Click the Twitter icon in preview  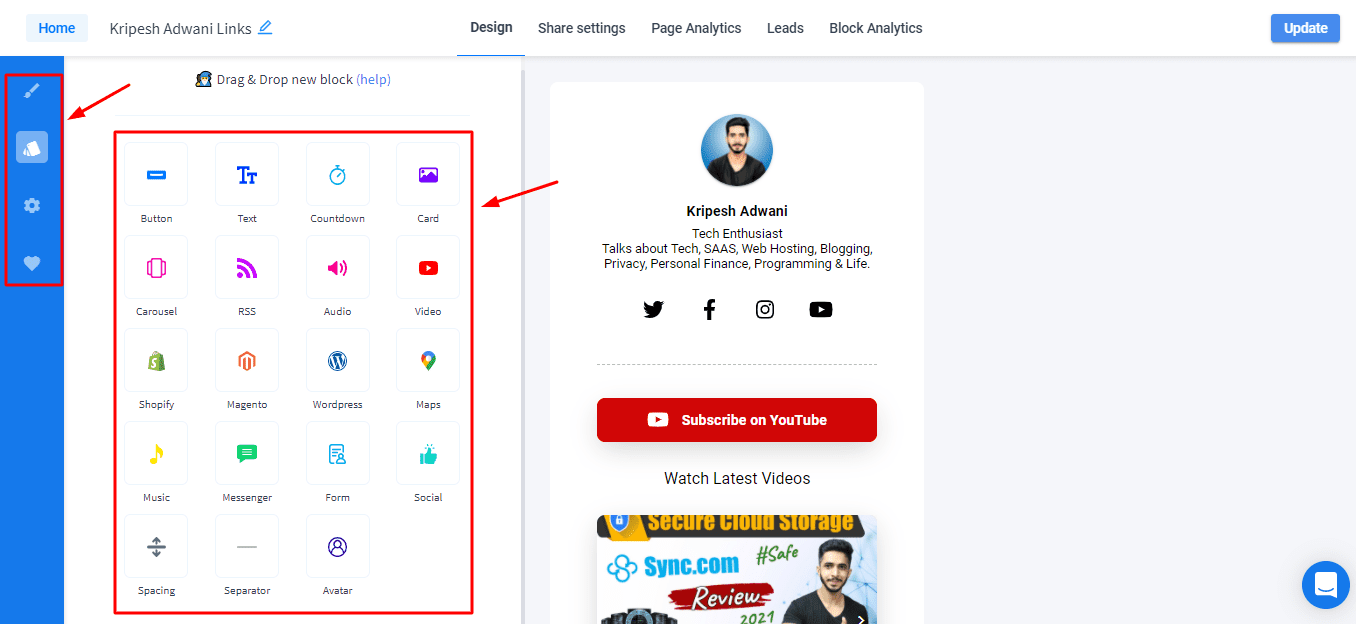tap(653, 310)
